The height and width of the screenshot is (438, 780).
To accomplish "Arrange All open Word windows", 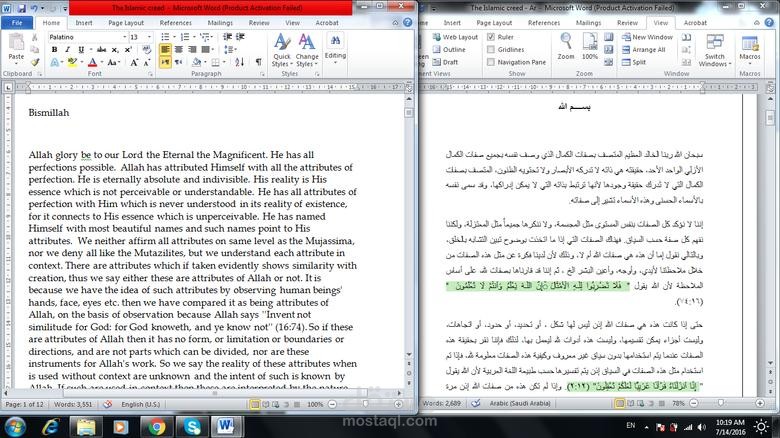I will point(643,49).
